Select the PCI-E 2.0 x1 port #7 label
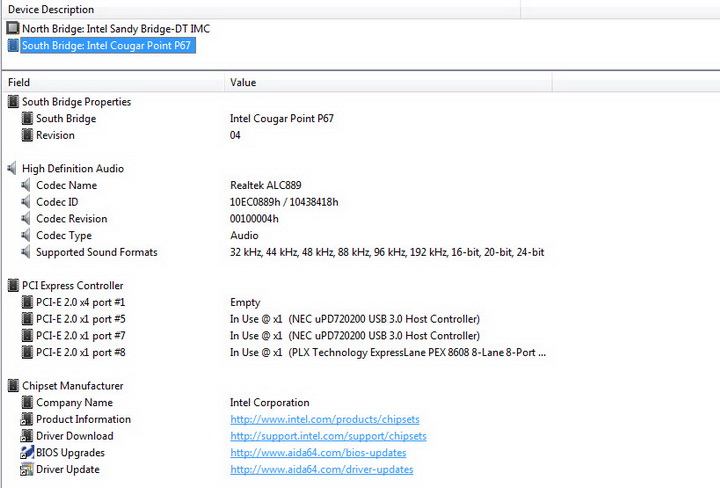Viewport: 720px width, 488px height. [80, 336]
